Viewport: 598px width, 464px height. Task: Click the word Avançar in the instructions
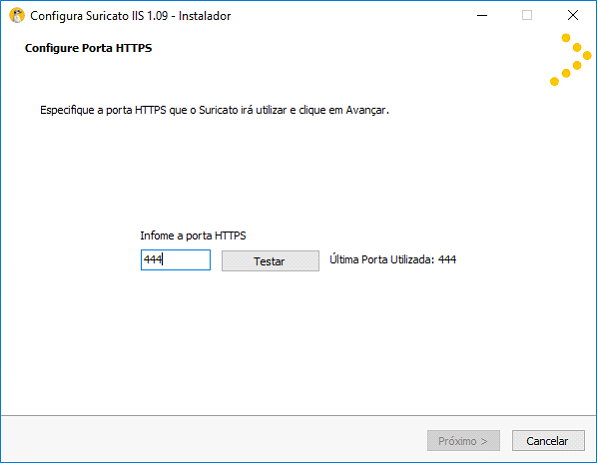[366, 110]
